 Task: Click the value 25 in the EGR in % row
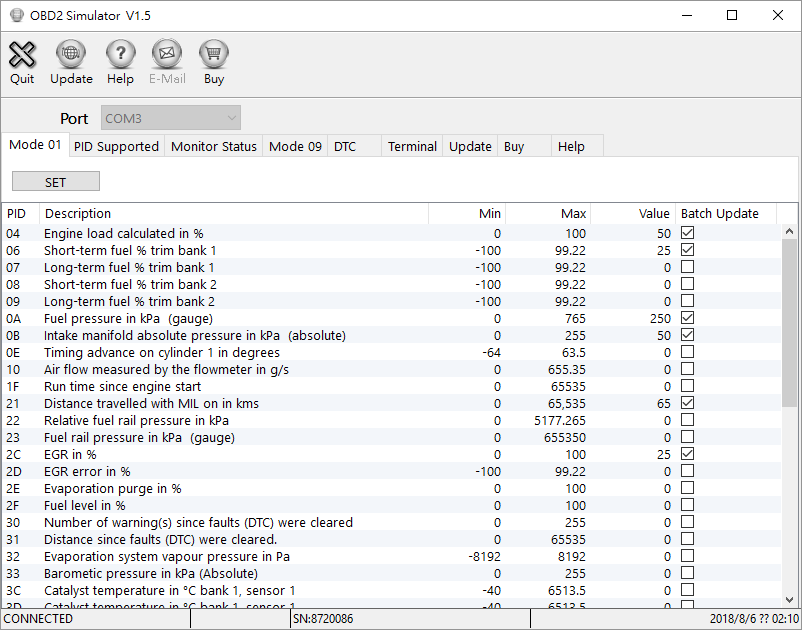(x=664, y=455)
